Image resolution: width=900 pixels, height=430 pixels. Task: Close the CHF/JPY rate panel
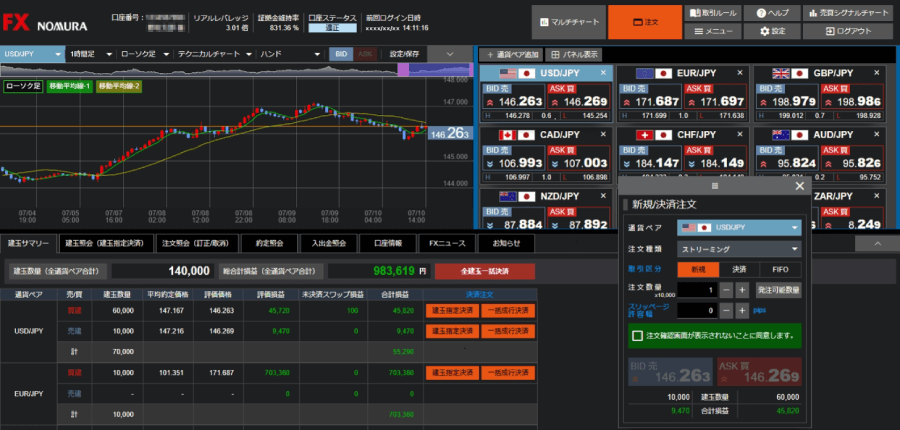(x=740, y=134)
